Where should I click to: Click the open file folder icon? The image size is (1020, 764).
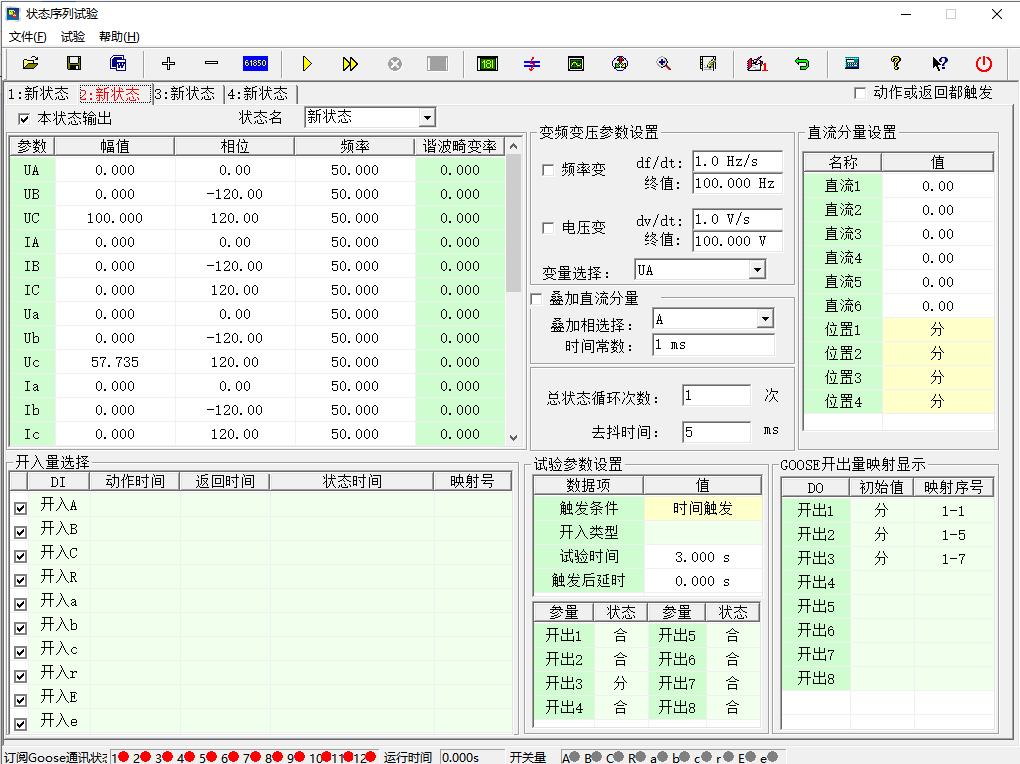[30, 63]
